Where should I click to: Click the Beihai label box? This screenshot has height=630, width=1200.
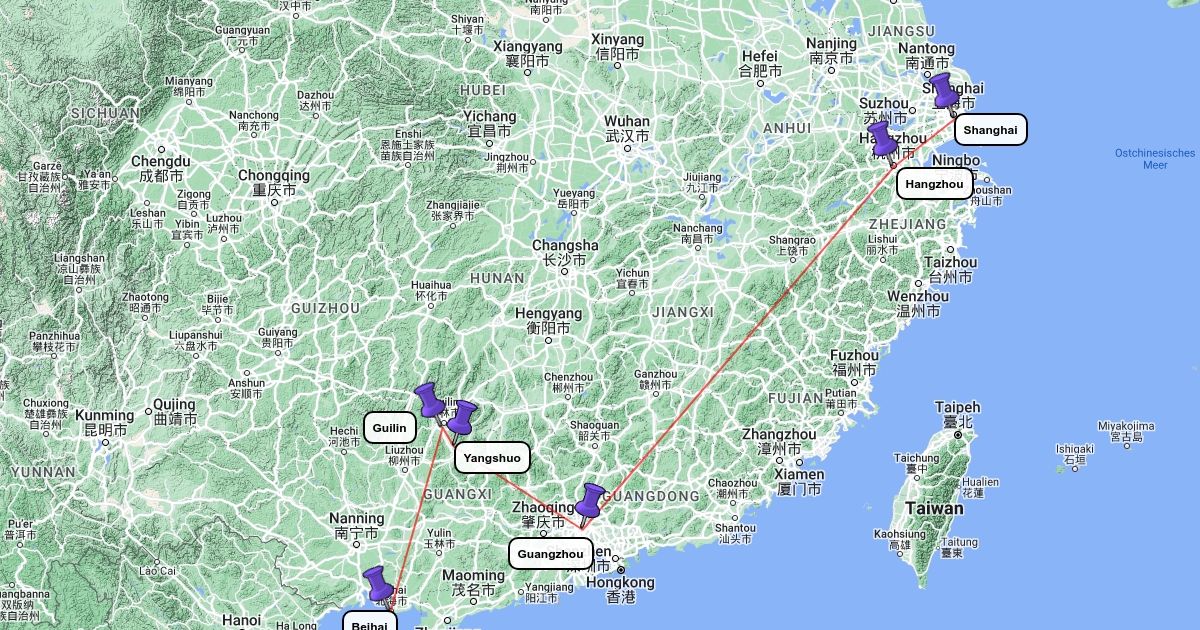tap(370, 624)
